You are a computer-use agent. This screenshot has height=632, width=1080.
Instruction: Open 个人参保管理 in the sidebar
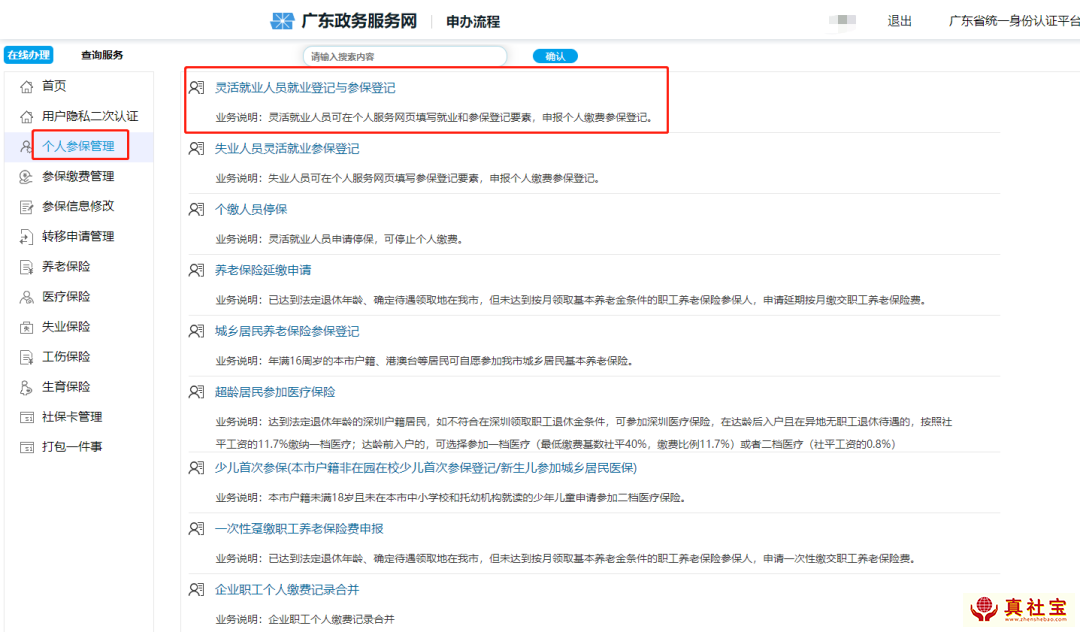78,147
